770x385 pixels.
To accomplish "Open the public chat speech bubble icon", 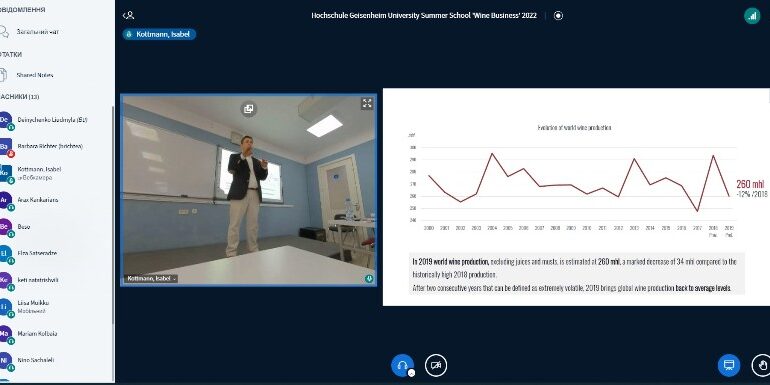I will coord(4,32).
